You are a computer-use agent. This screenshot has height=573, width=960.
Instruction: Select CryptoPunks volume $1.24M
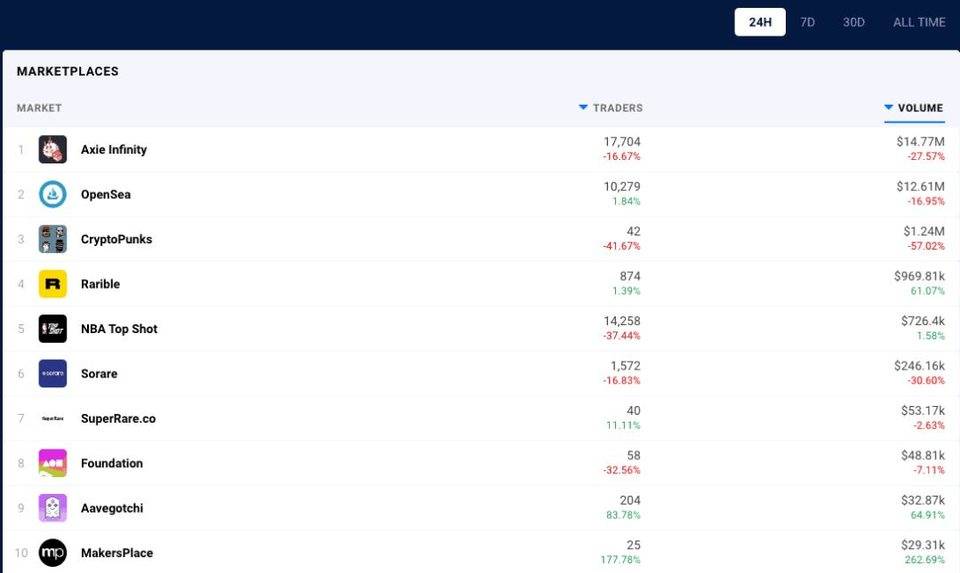(x=924, y=231)
